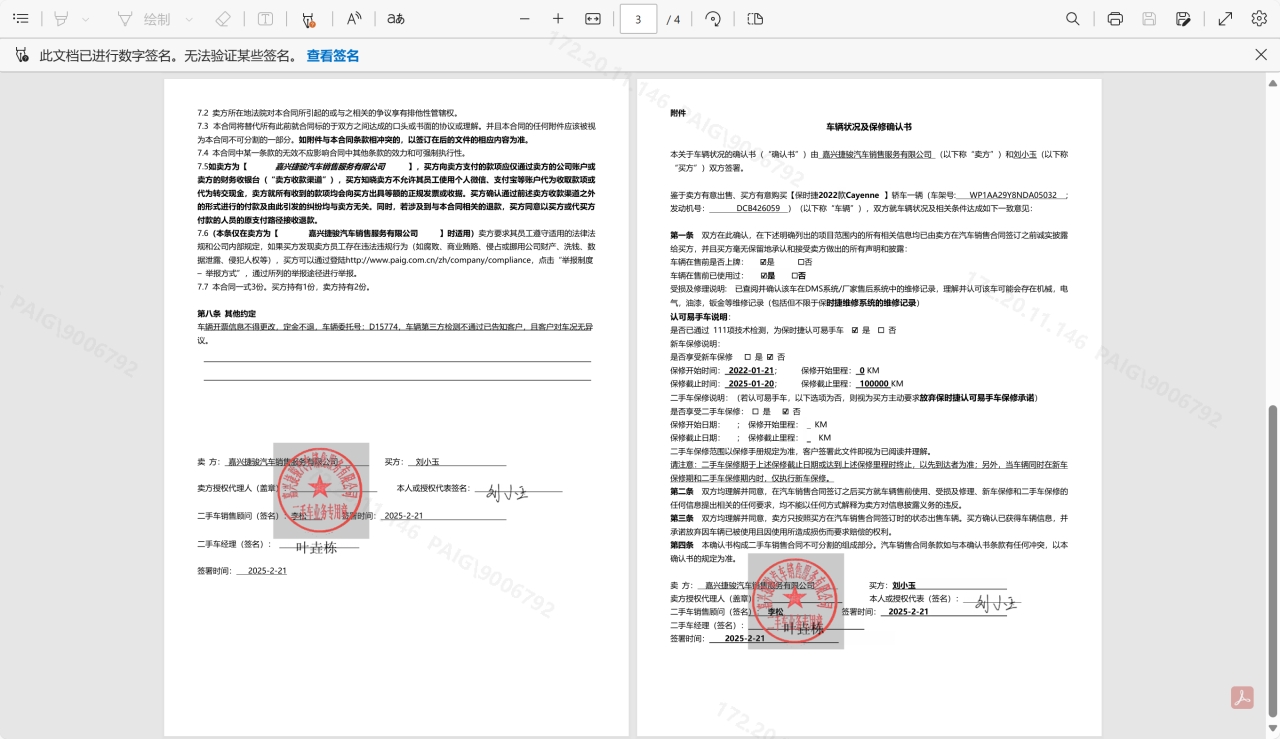Screen dimensions: 1280x739
Task: Click the empty 否 box for 车辆在售前已使用过
Action: [x=794, y=275]
